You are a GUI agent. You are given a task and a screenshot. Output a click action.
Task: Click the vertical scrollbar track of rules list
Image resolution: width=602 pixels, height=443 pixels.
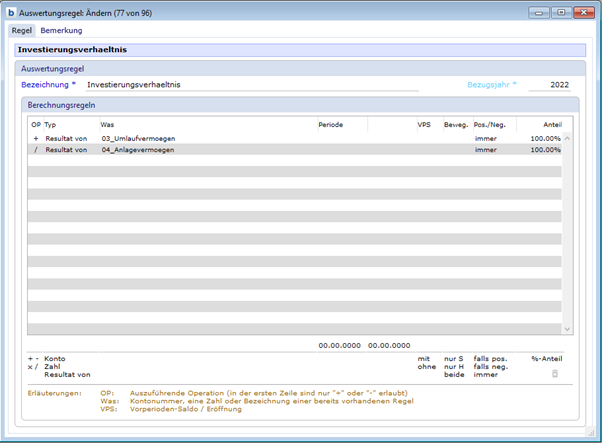coord(568,230)
